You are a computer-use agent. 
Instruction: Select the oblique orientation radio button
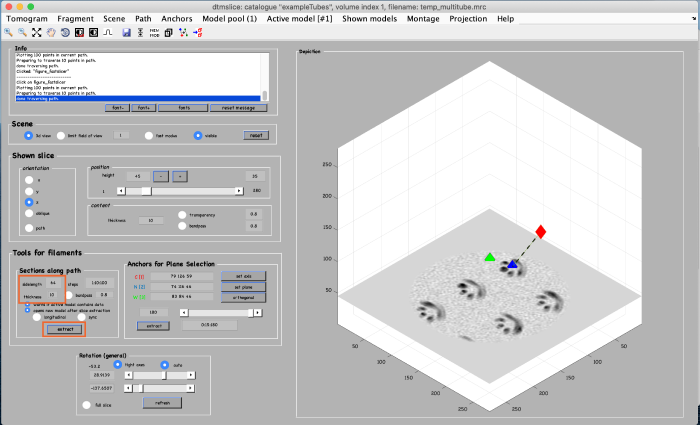[28, 212]
